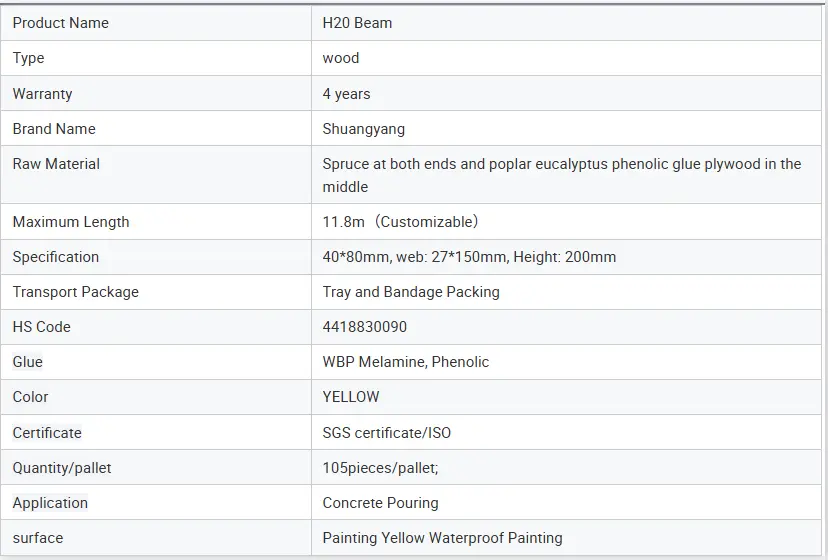Click the 'Product Name' label cell
This screenshot has height=560, width=828.
pyautogui.click(x=60, y=23)
